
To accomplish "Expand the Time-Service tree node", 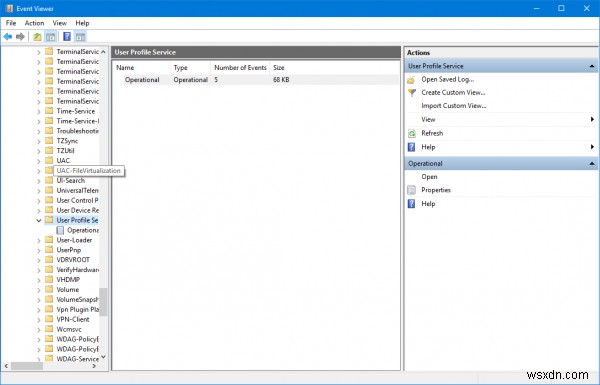I will tap(39, 112).
